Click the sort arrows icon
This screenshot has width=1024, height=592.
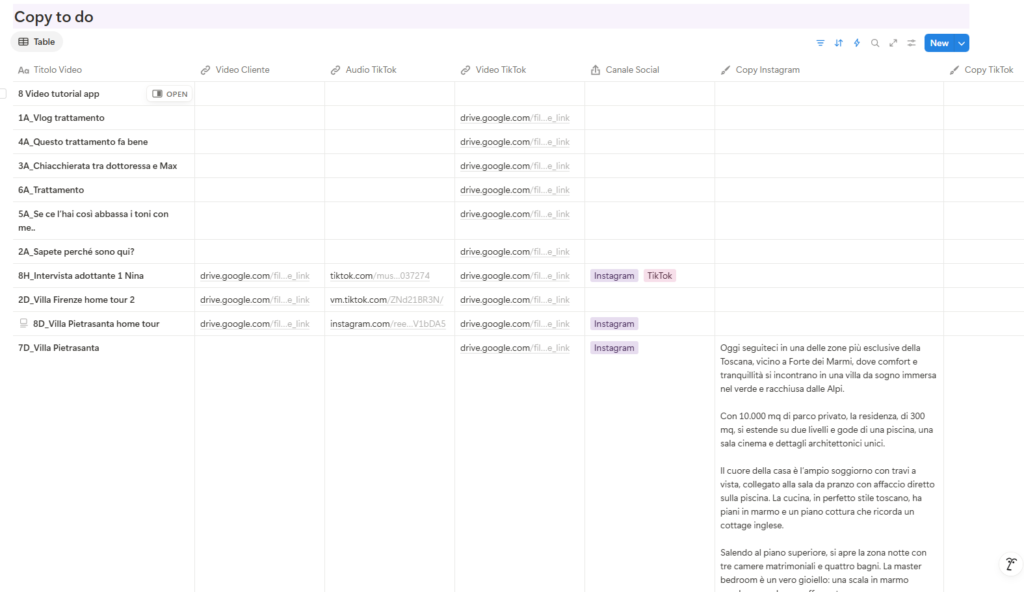pos(839,43)
